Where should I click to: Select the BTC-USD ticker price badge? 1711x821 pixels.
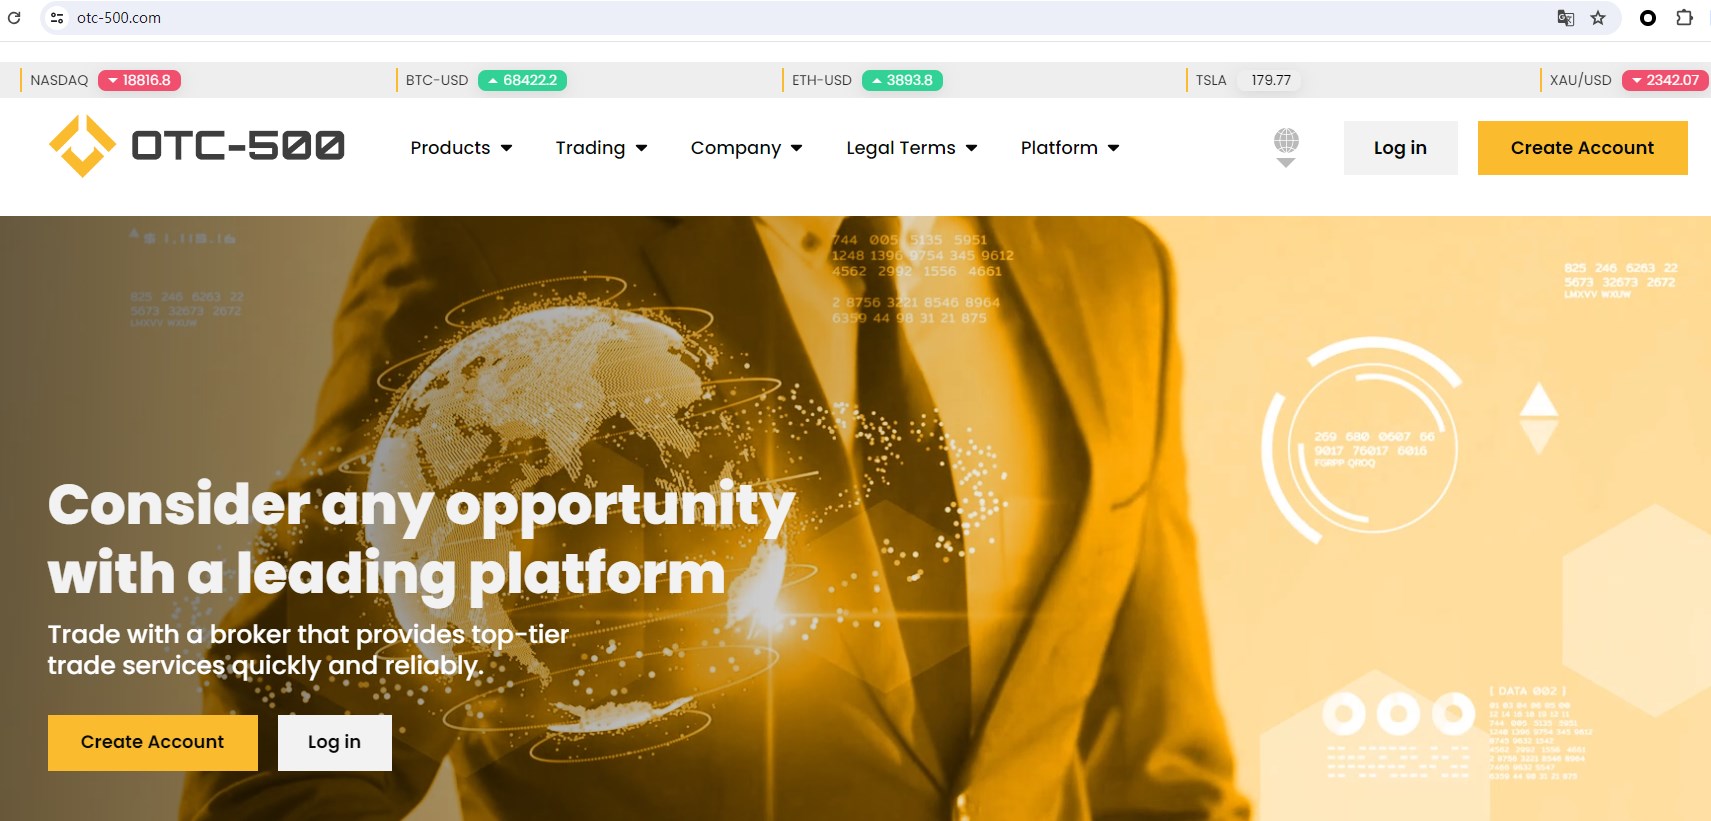tap(522, 80)
